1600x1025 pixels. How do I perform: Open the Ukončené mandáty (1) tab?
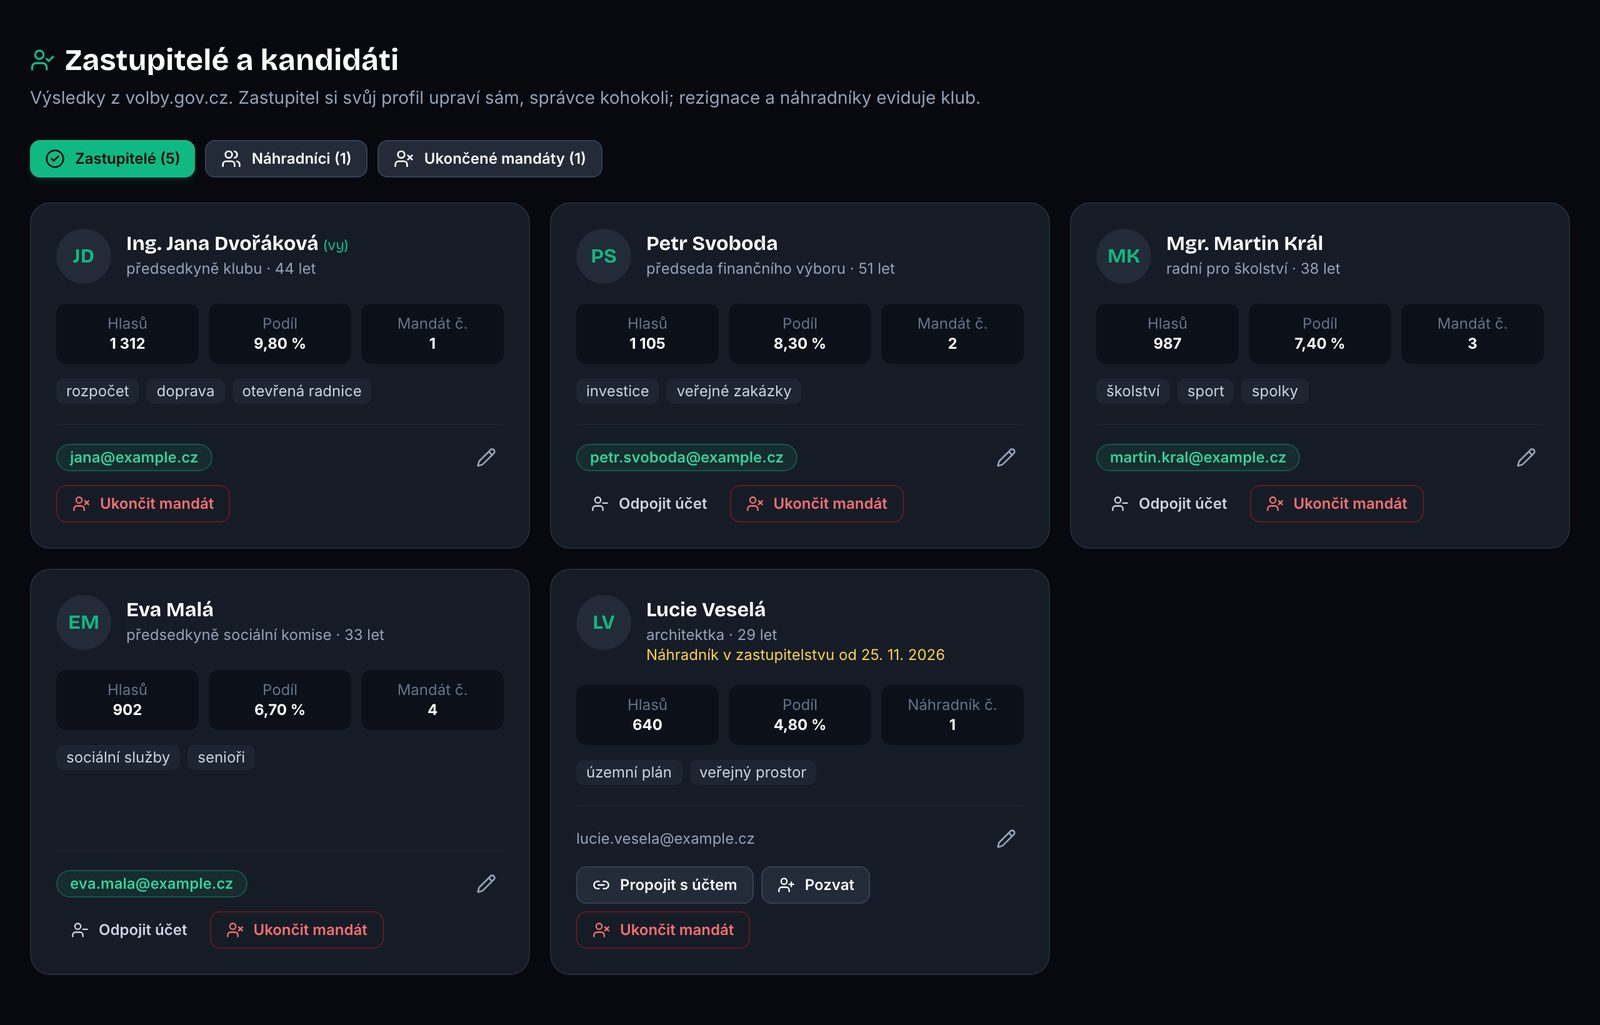tap(490, 159)
